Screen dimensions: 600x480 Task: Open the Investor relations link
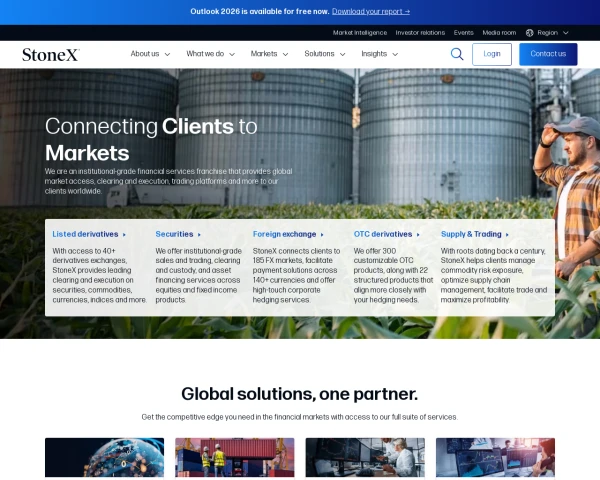(420, 33)
